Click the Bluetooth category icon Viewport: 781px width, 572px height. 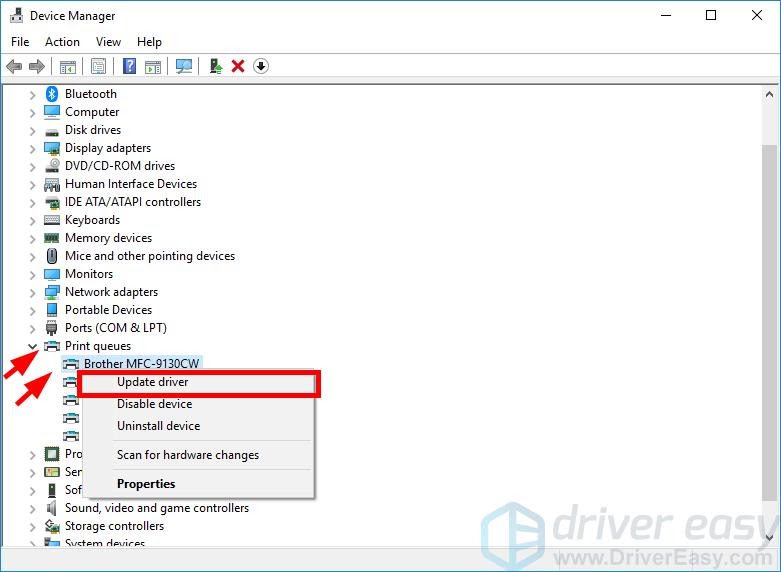52,94
